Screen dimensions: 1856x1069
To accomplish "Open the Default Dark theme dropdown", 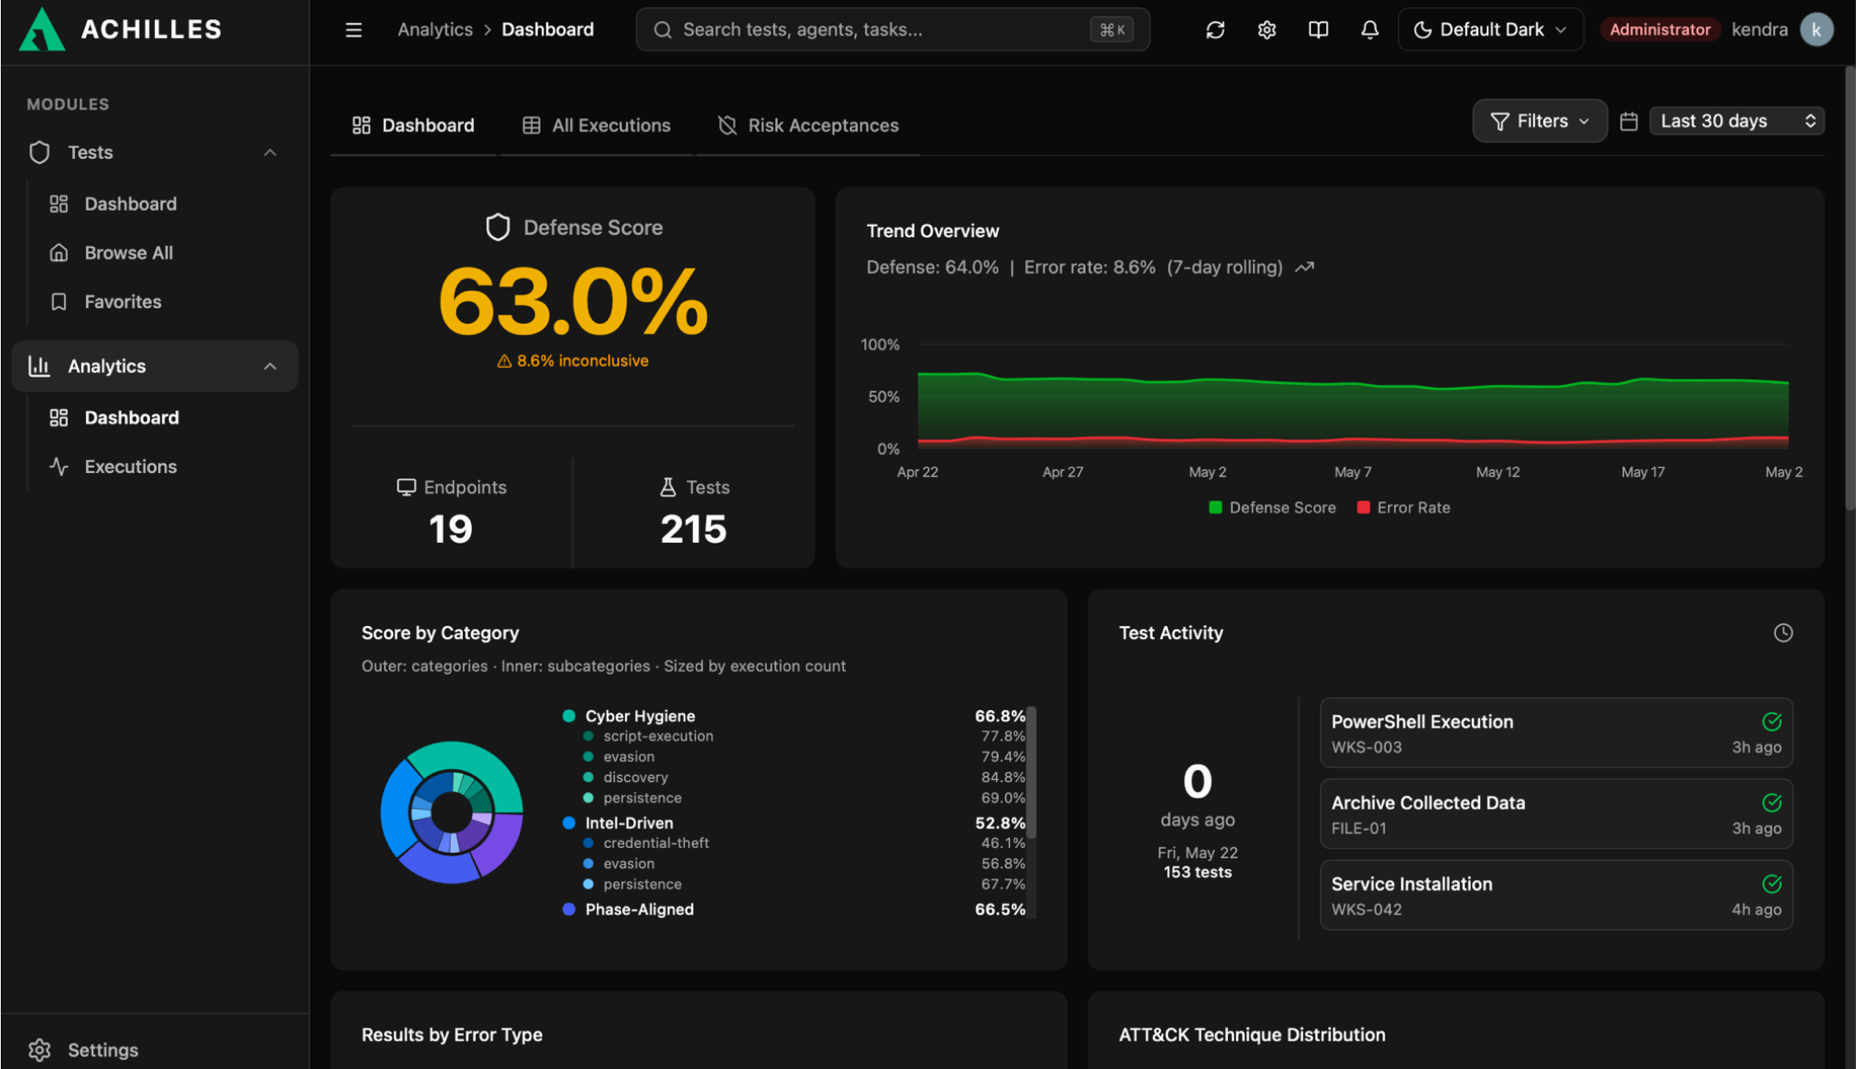I will (x=1490, y=30).
